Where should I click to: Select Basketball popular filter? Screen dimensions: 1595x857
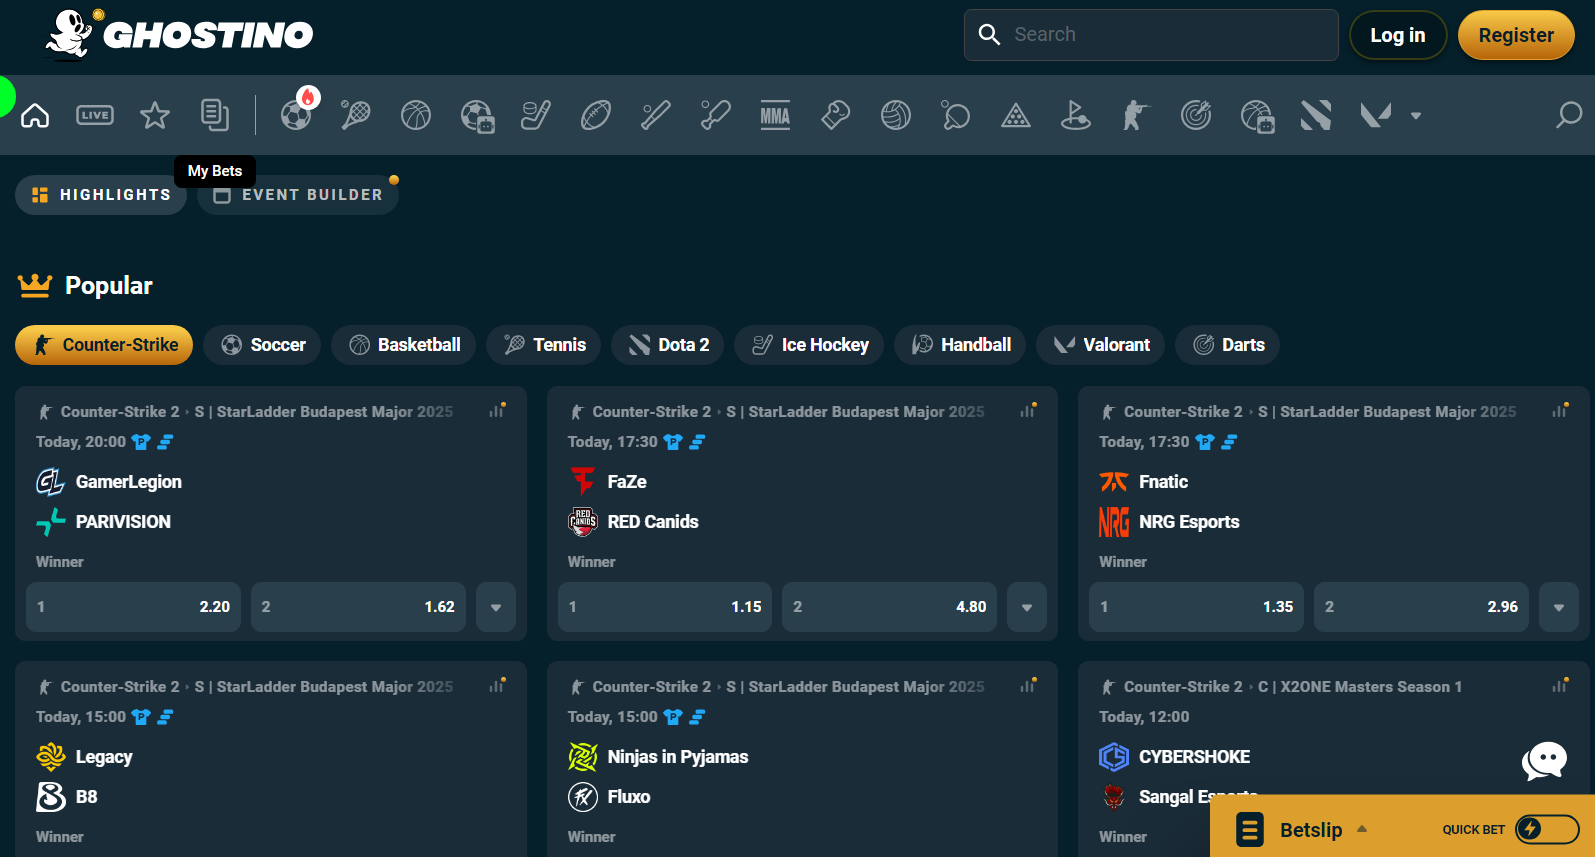coord(403,345)
